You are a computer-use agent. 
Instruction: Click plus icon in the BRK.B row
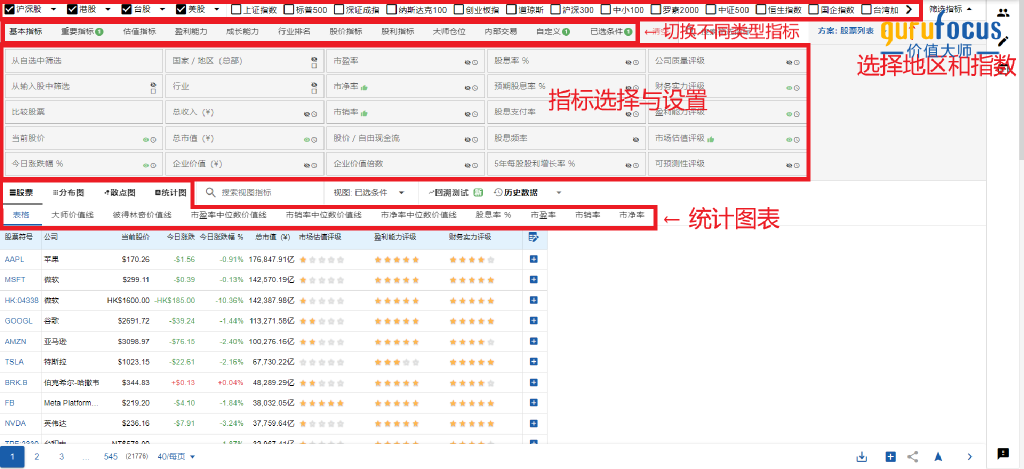(x=534, y=382)
